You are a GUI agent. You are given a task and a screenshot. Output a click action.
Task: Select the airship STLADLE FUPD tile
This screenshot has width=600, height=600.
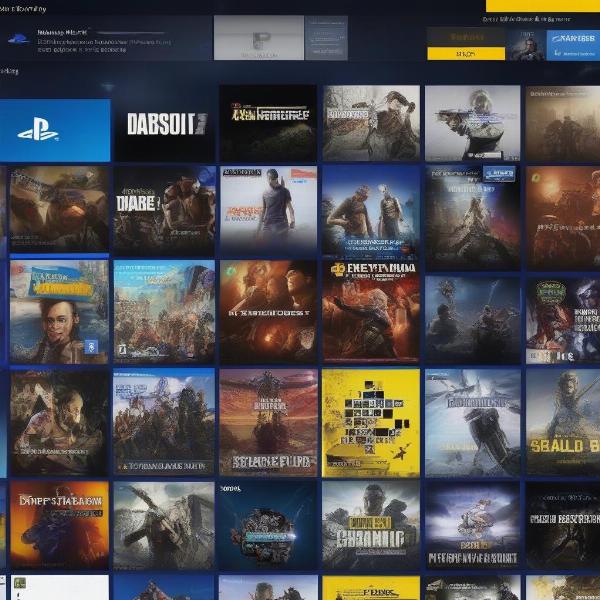[x=269, y=422]
